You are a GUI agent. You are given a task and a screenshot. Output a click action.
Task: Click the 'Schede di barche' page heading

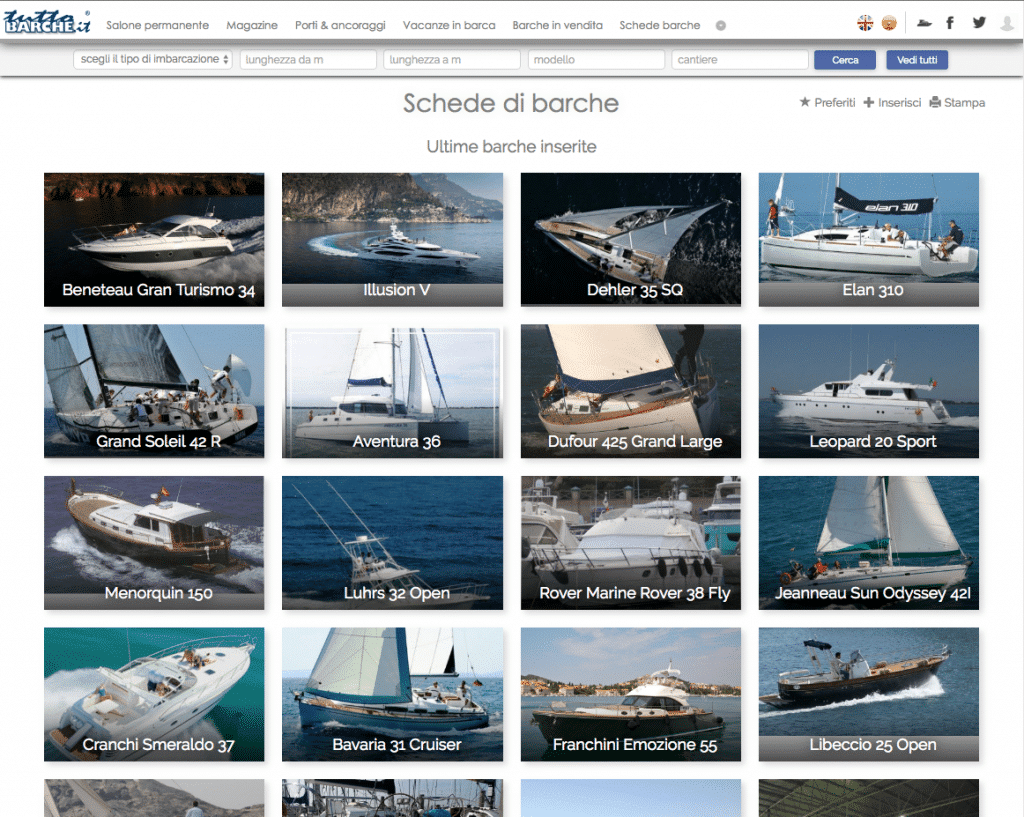511,103
